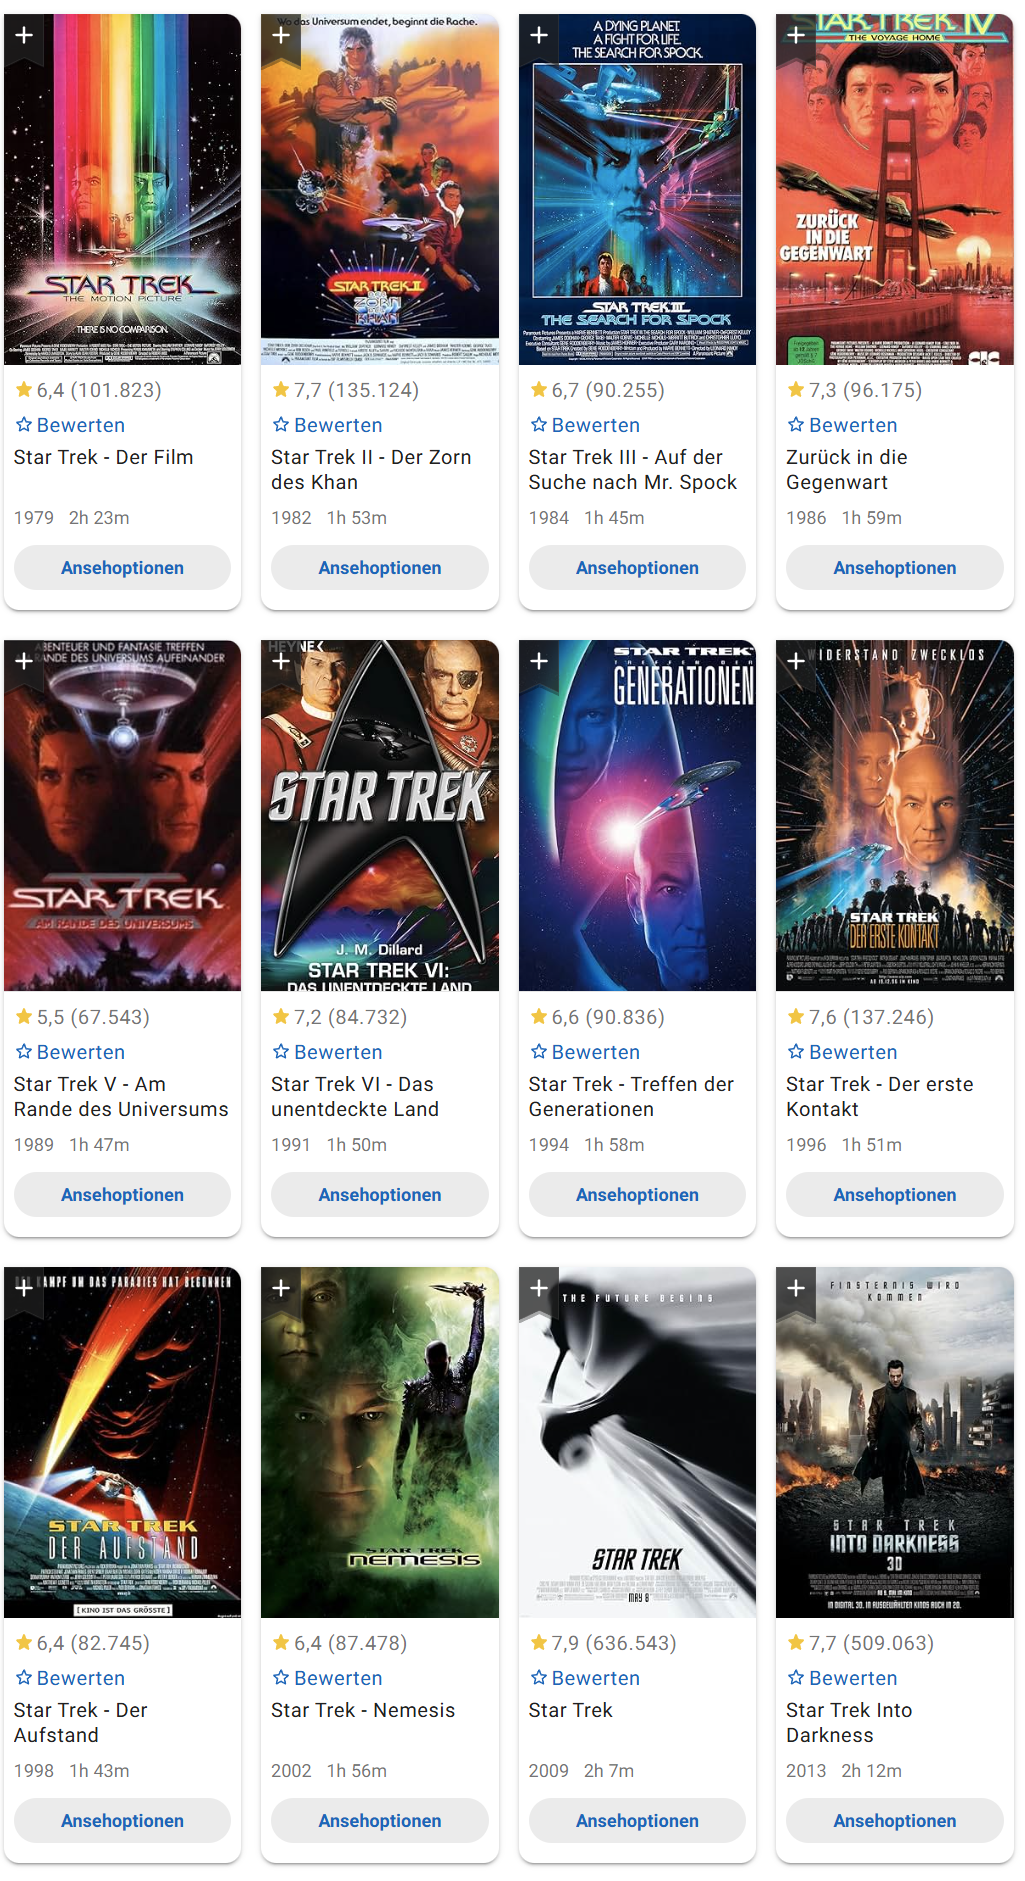This screenshot has height=1881, width=1025.
Task: Open Ansehoptionen for Star Trek - Der Film
Action: click(x=122, y=567)
